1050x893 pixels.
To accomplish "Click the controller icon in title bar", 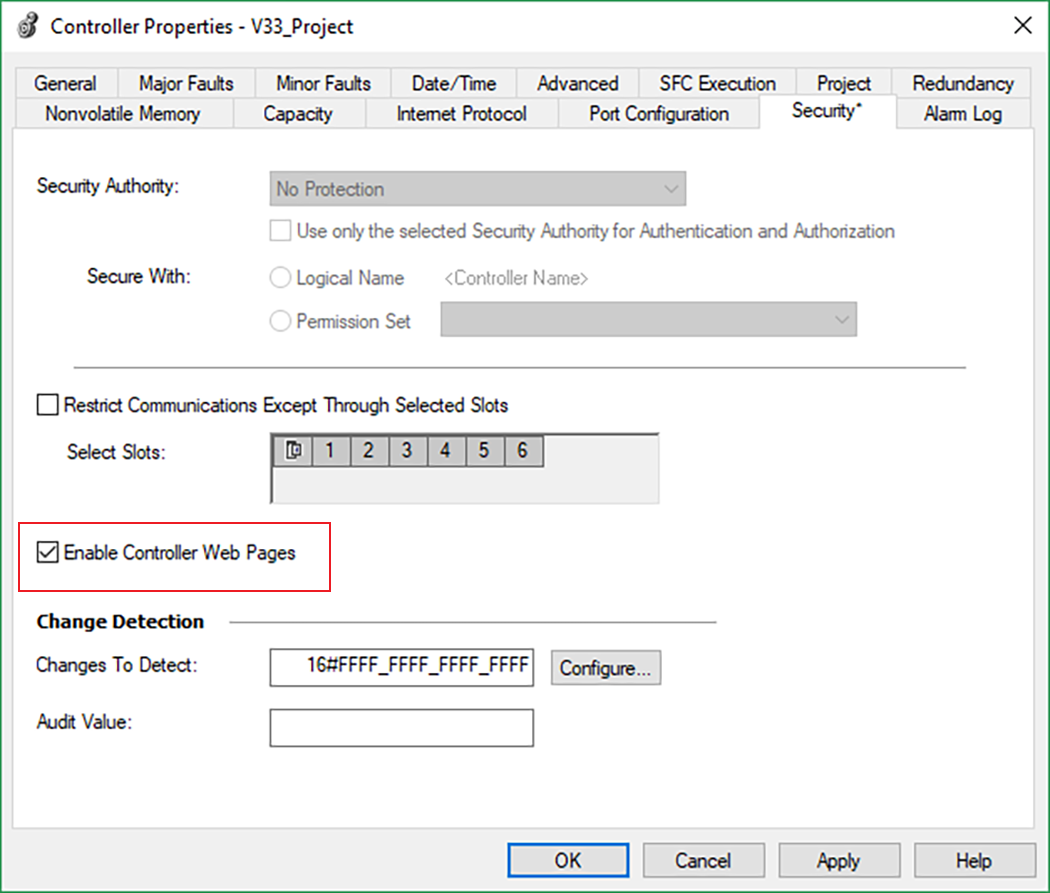I will click(x=29, y=26).
